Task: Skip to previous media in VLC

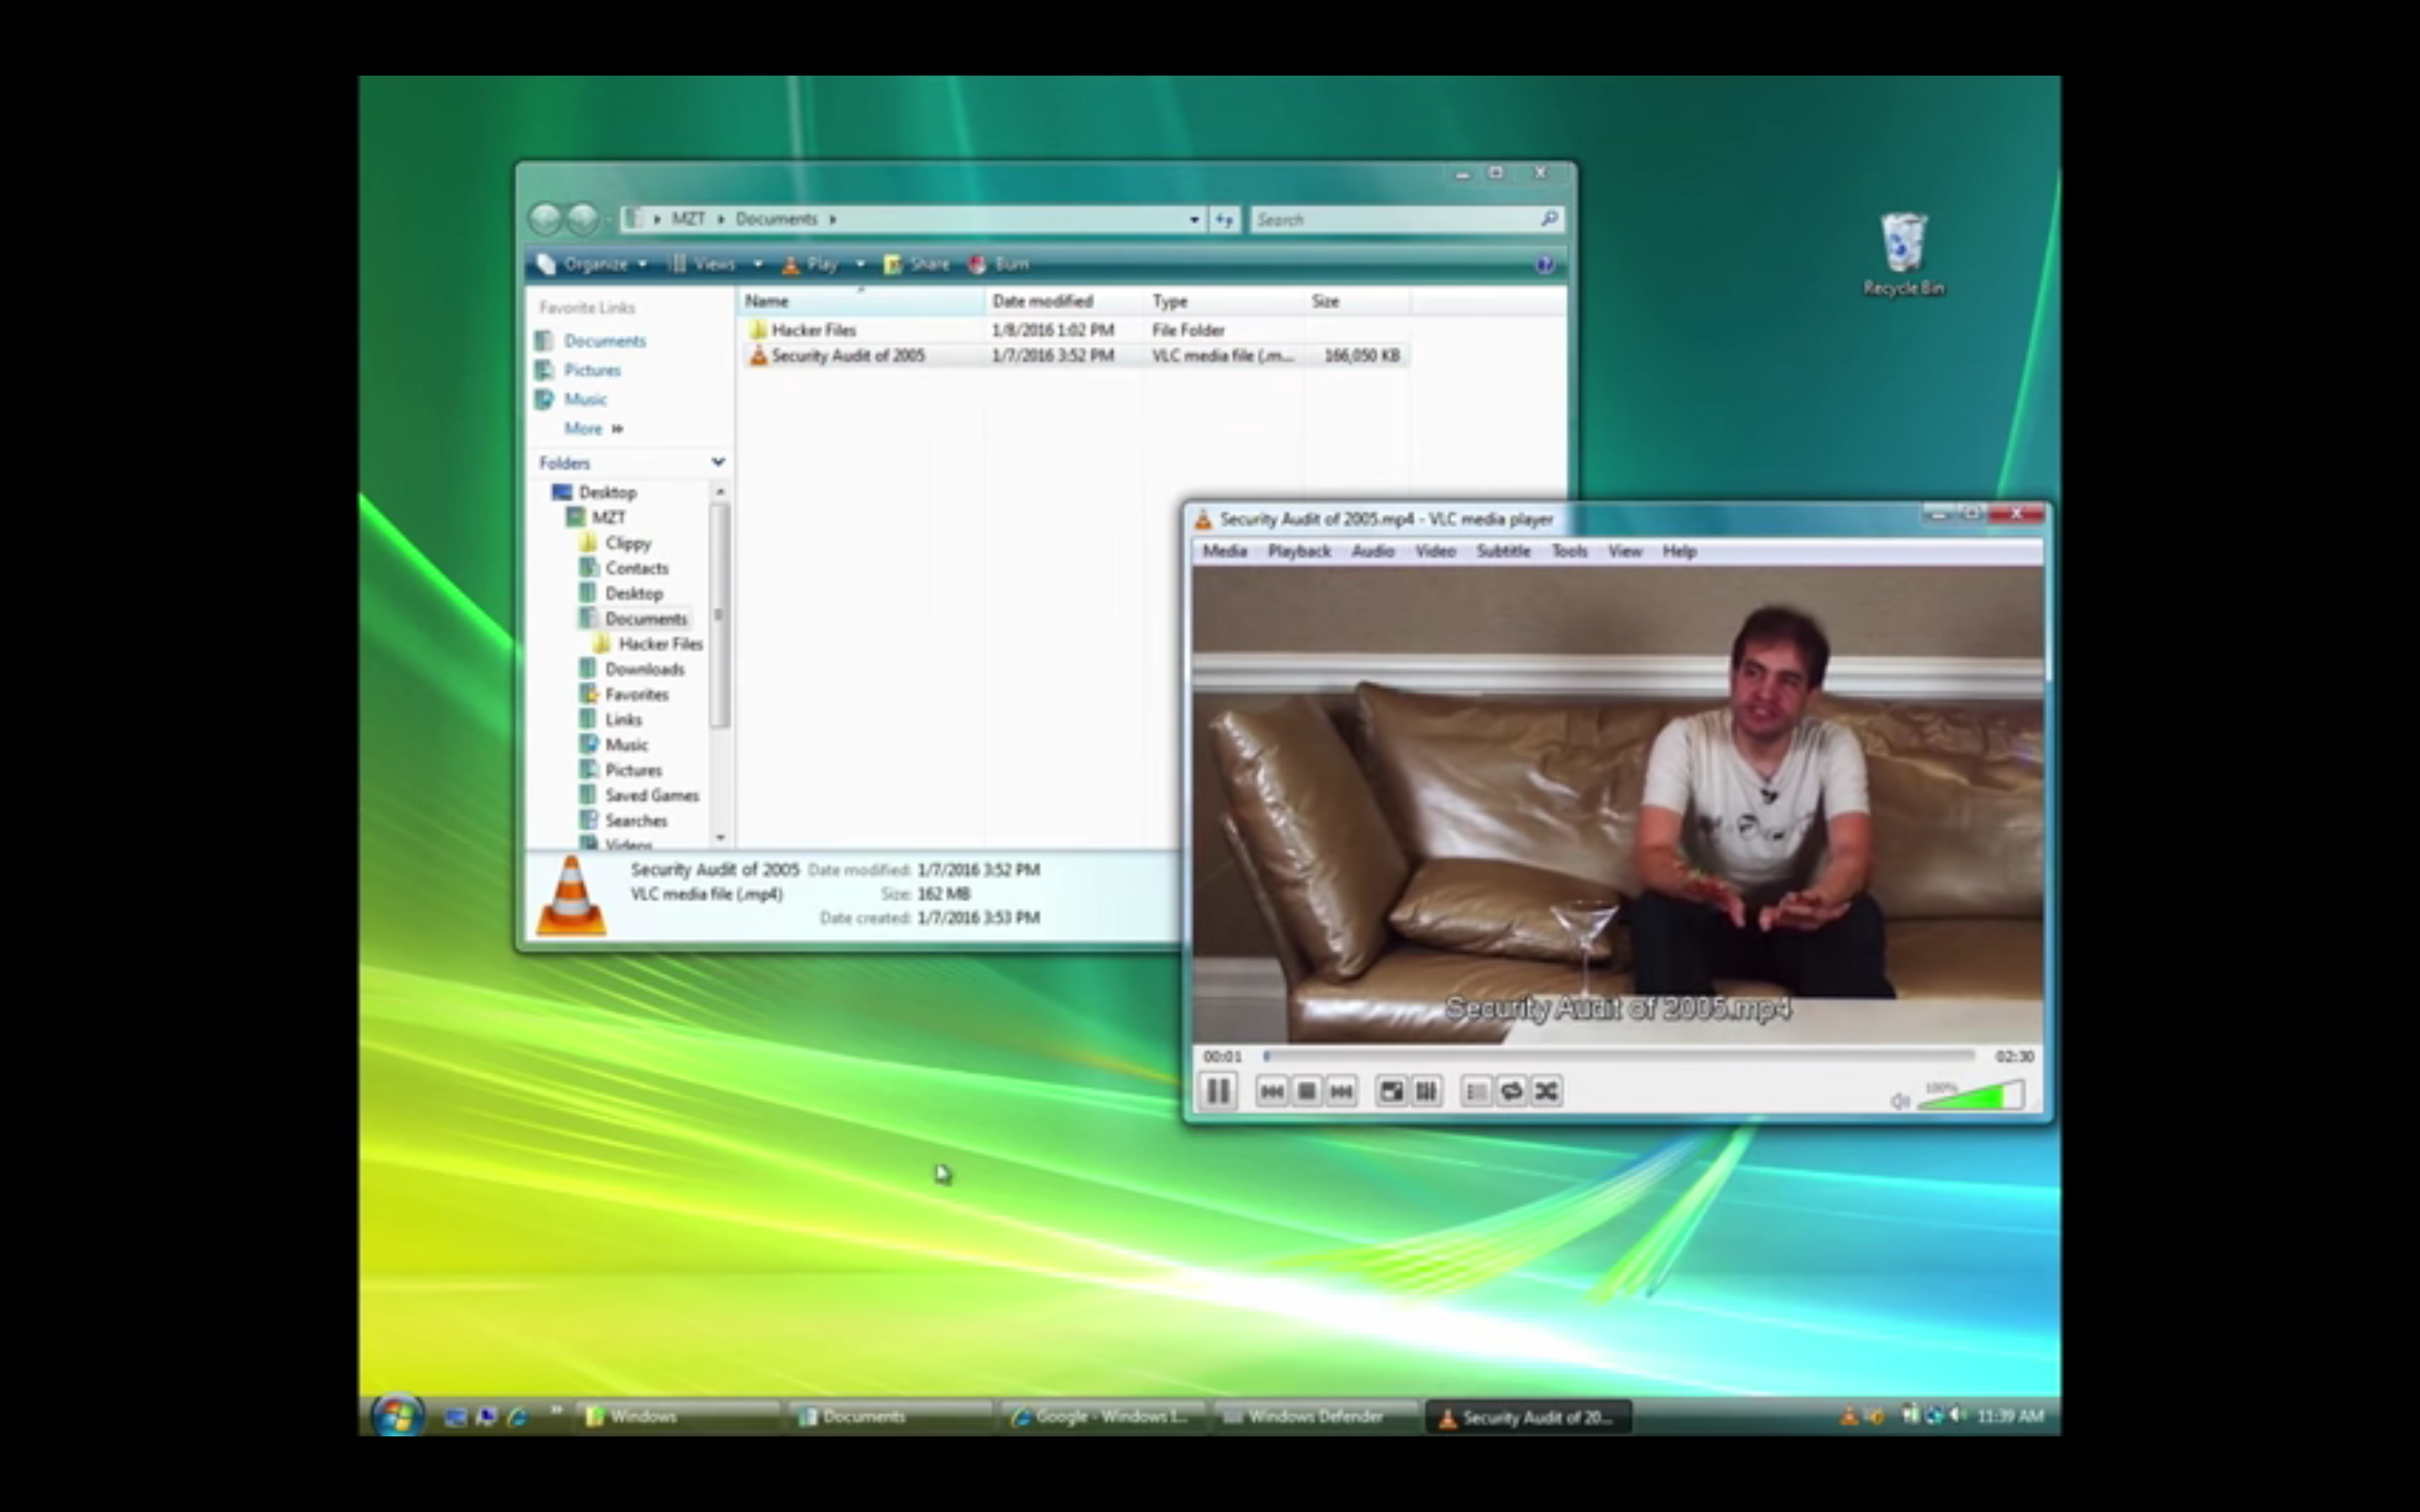Action: point(1272,1091)
